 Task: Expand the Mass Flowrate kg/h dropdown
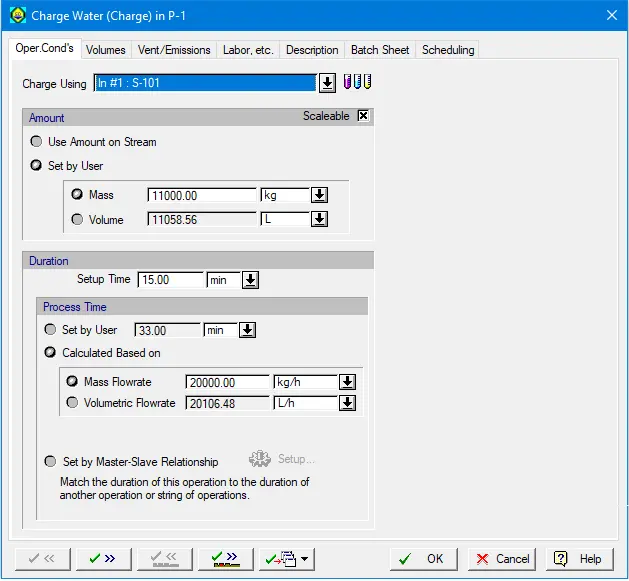tap(347, 382)
